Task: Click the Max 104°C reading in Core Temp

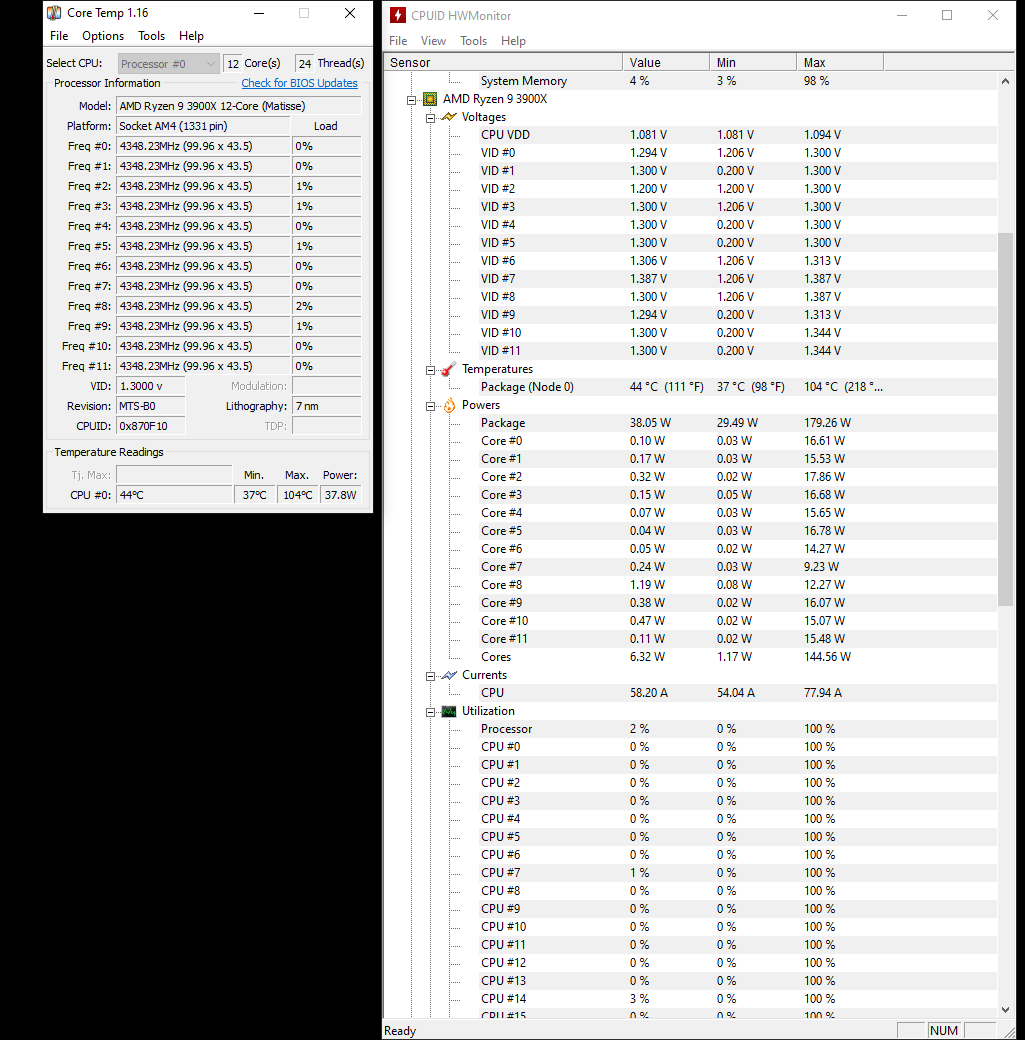Action: [298, 495]
